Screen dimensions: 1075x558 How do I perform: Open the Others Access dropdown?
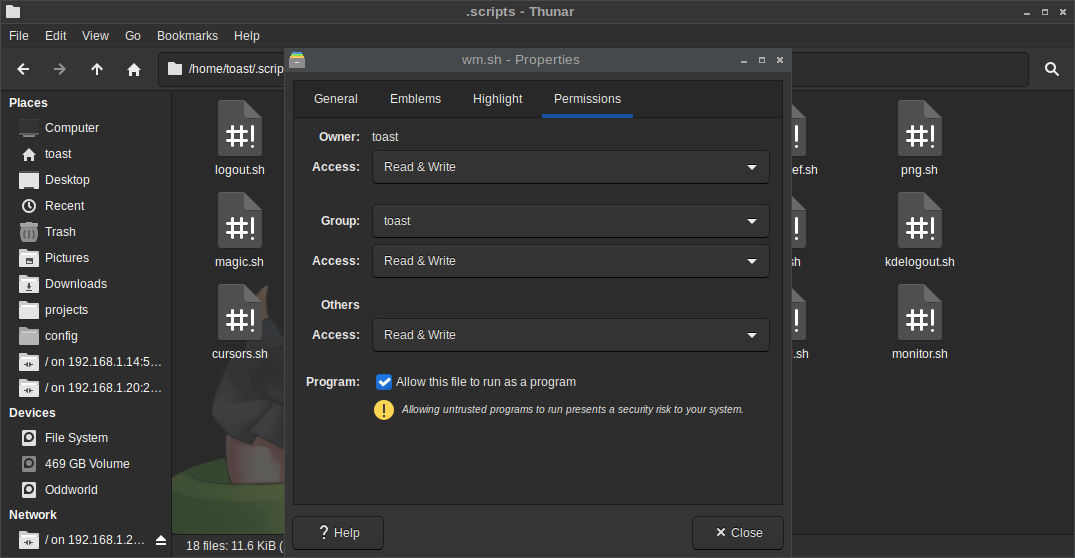click(570, 335)
